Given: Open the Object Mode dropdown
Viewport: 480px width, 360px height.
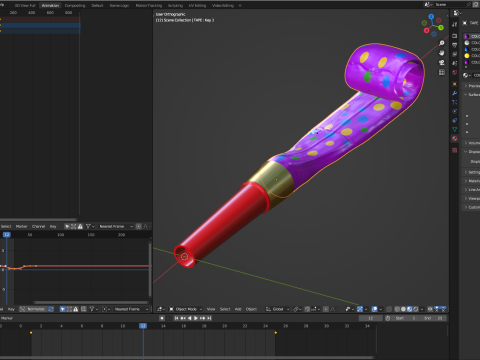Looking at the screenshot, I should [186, 309].
